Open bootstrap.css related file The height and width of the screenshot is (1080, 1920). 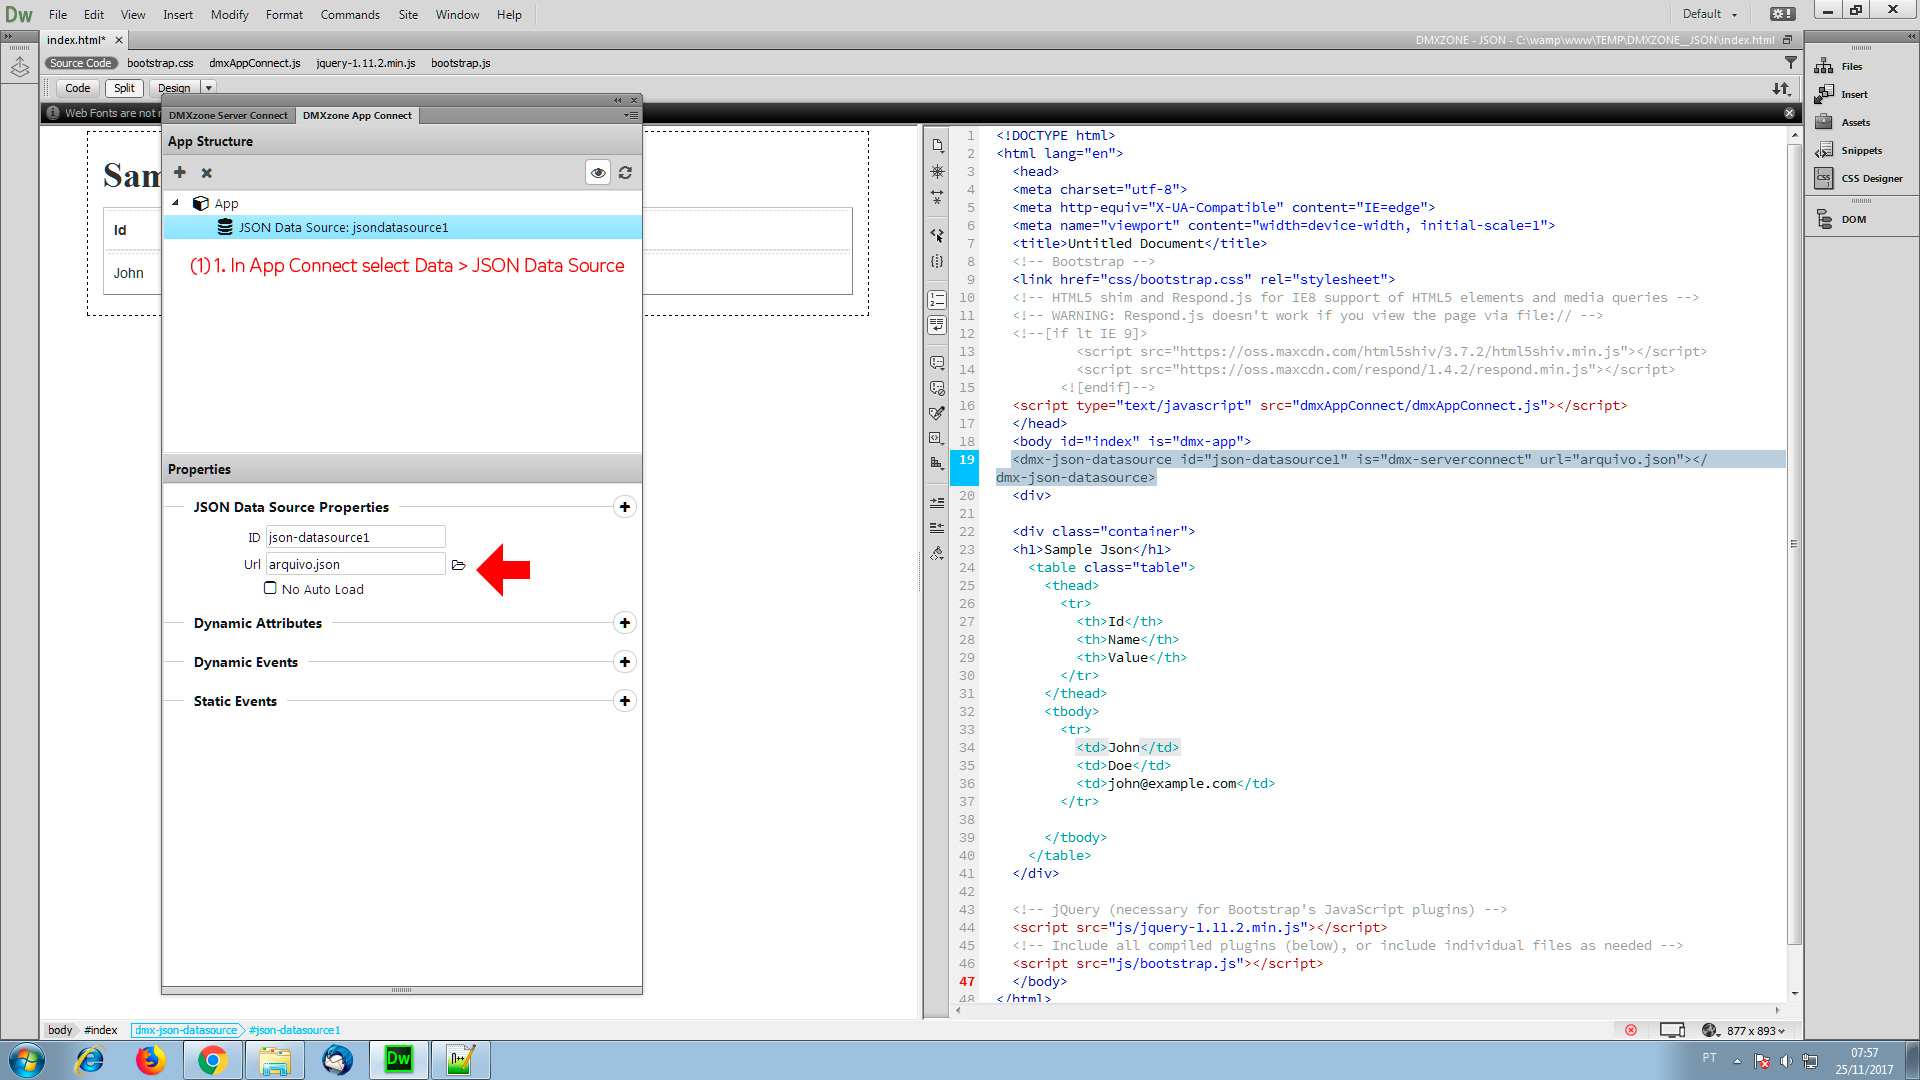click(160, 63)
